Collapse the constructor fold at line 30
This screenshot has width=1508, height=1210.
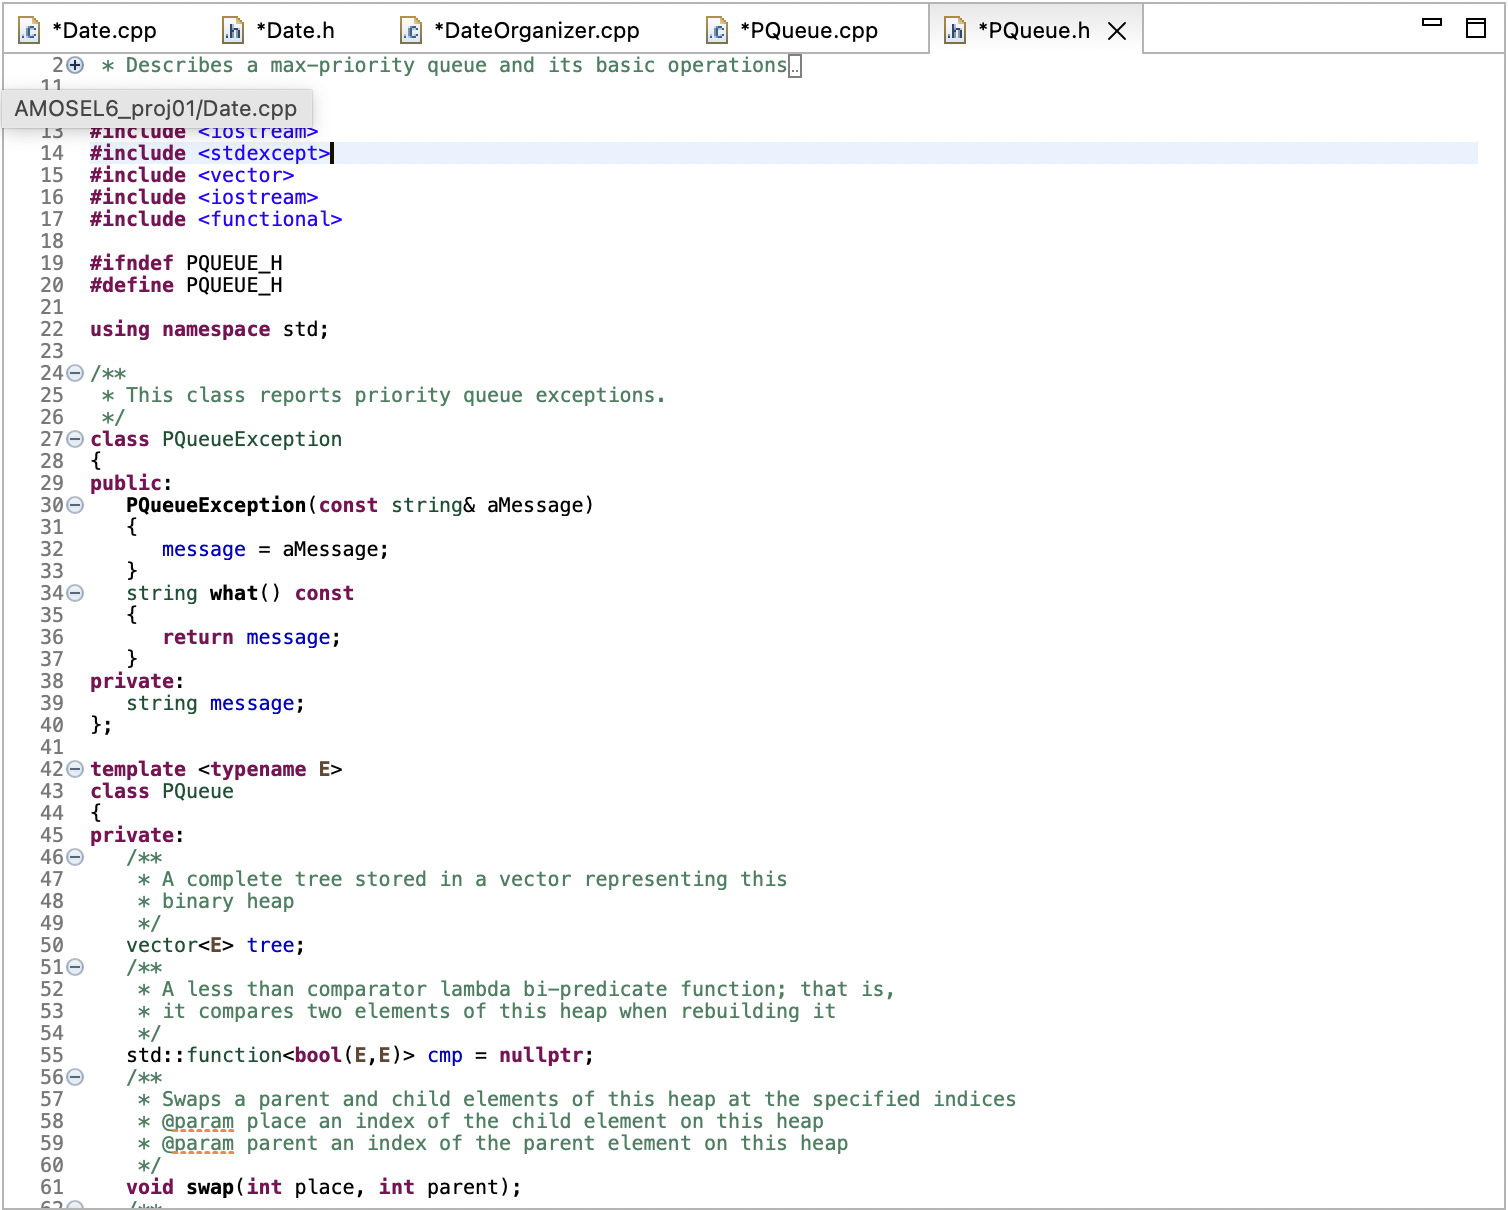pyautogui.click(x=75, y=505)
